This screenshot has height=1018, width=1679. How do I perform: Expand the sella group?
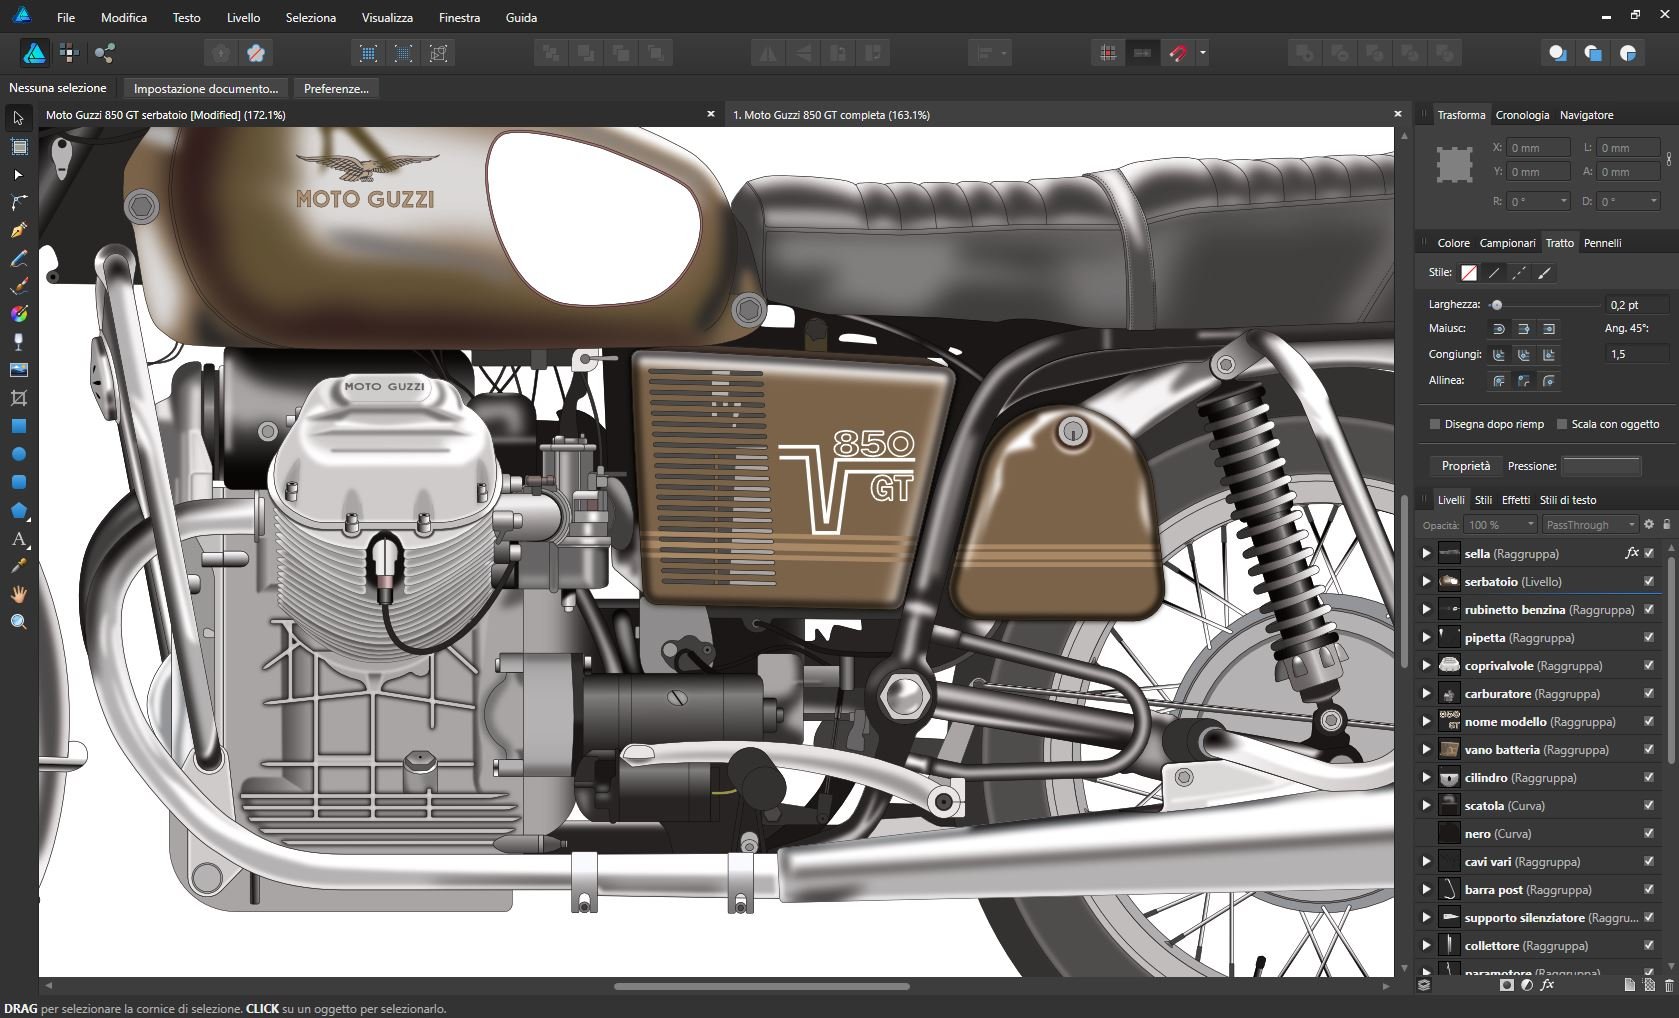1427,553
